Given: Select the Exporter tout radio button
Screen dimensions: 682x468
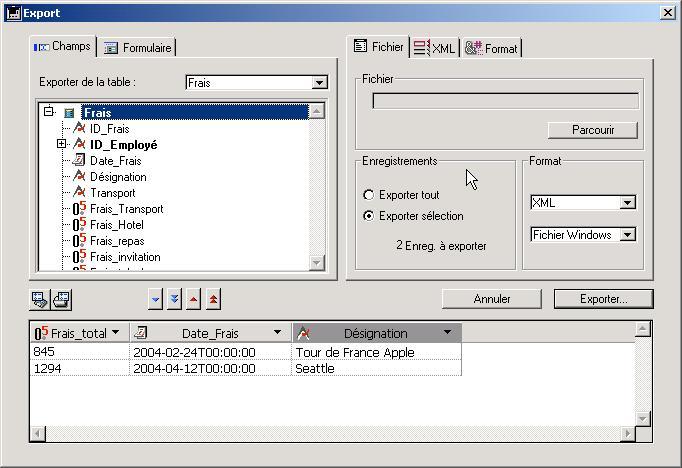Looking at the screenshot, I should (x=369, y=196).
